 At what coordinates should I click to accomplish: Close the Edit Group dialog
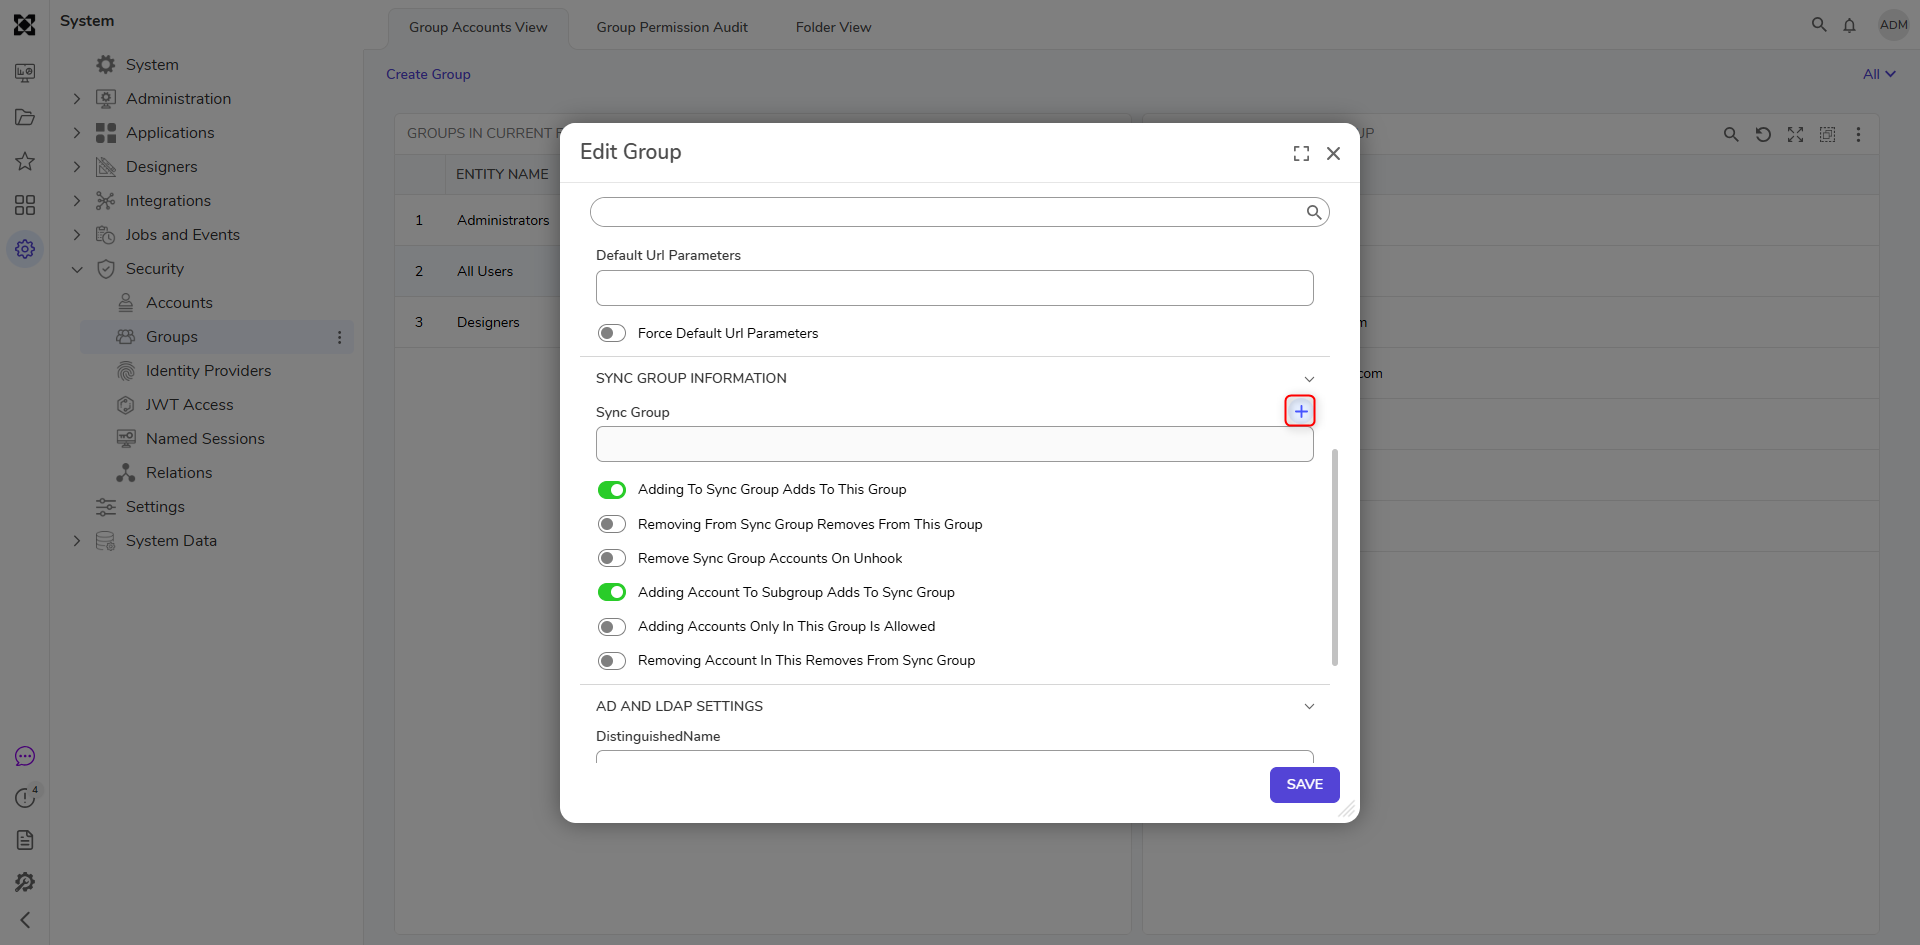pos(1333,153)
